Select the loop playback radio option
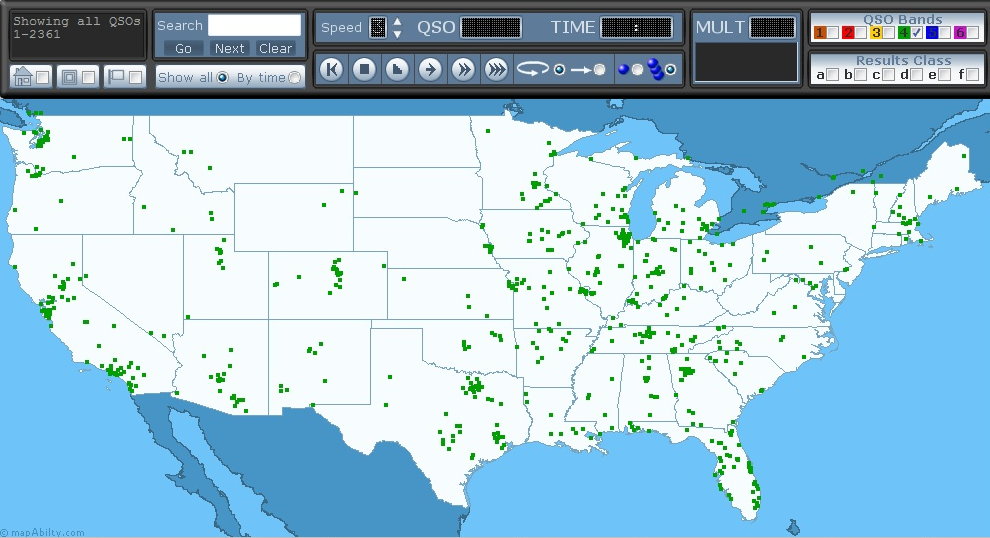The image size is (990, 538). pyautogui.click(x=559, y=69)
